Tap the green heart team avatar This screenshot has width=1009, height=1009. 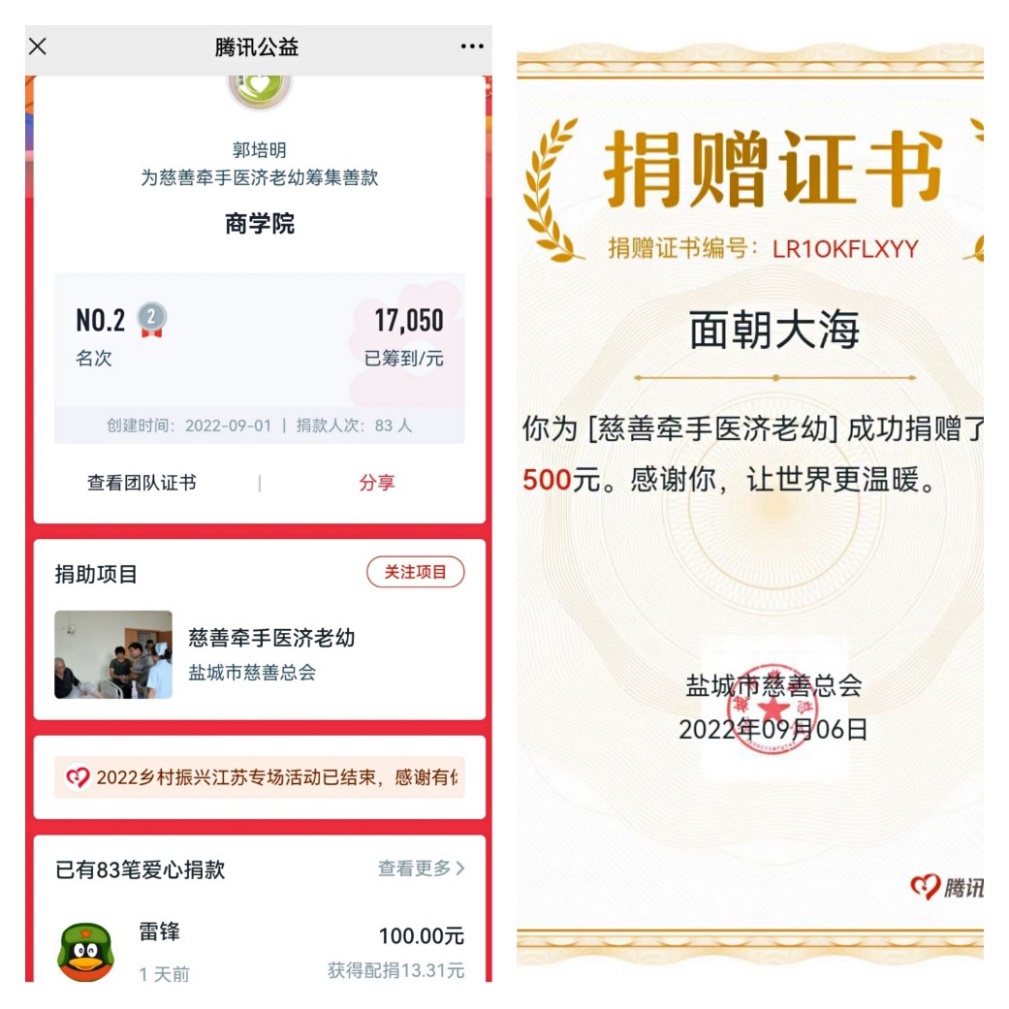259,91
